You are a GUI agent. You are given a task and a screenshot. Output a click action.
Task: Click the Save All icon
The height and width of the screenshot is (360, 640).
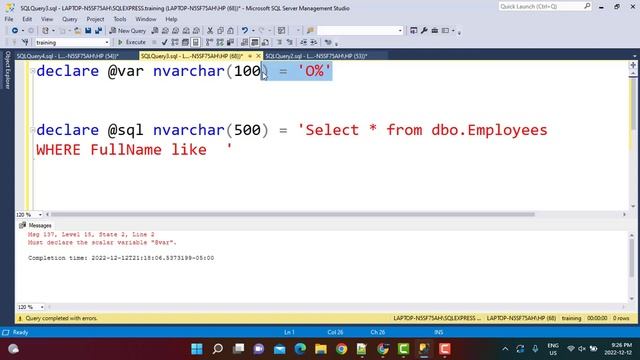click(98, 31)
